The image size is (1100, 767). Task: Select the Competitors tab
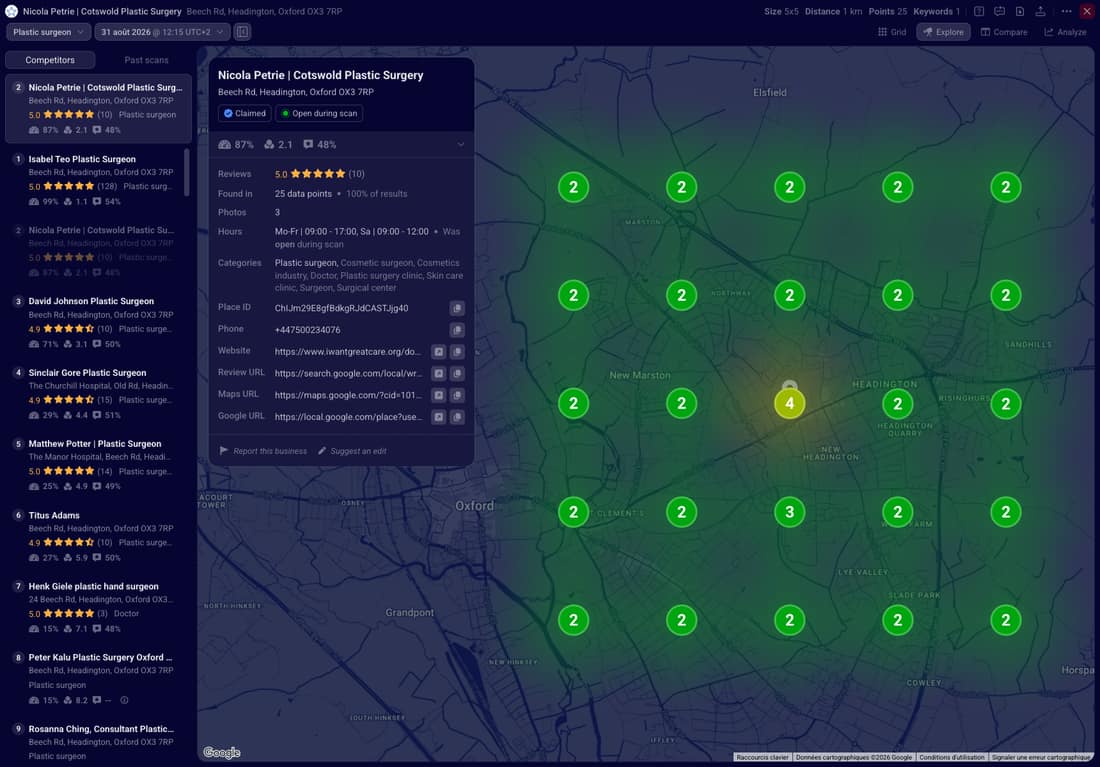click(x=50, y=60)
